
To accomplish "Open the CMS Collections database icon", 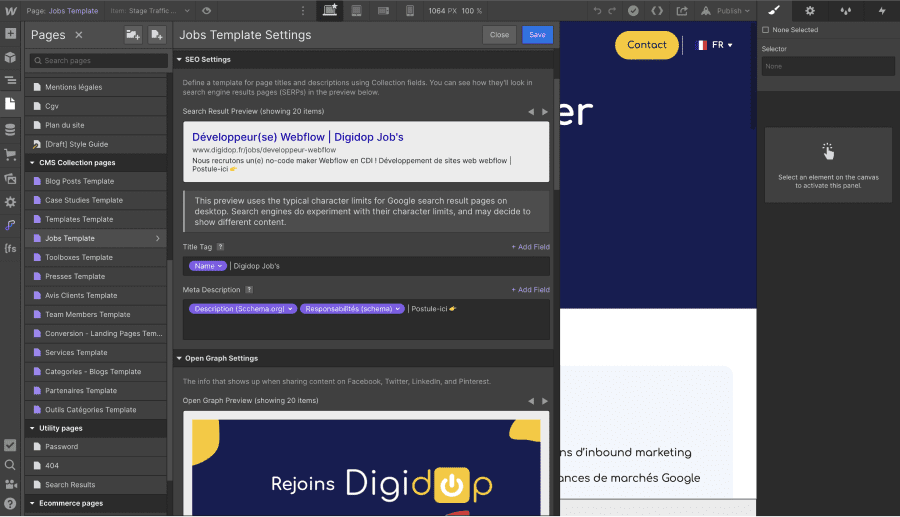I will [10, 130].
